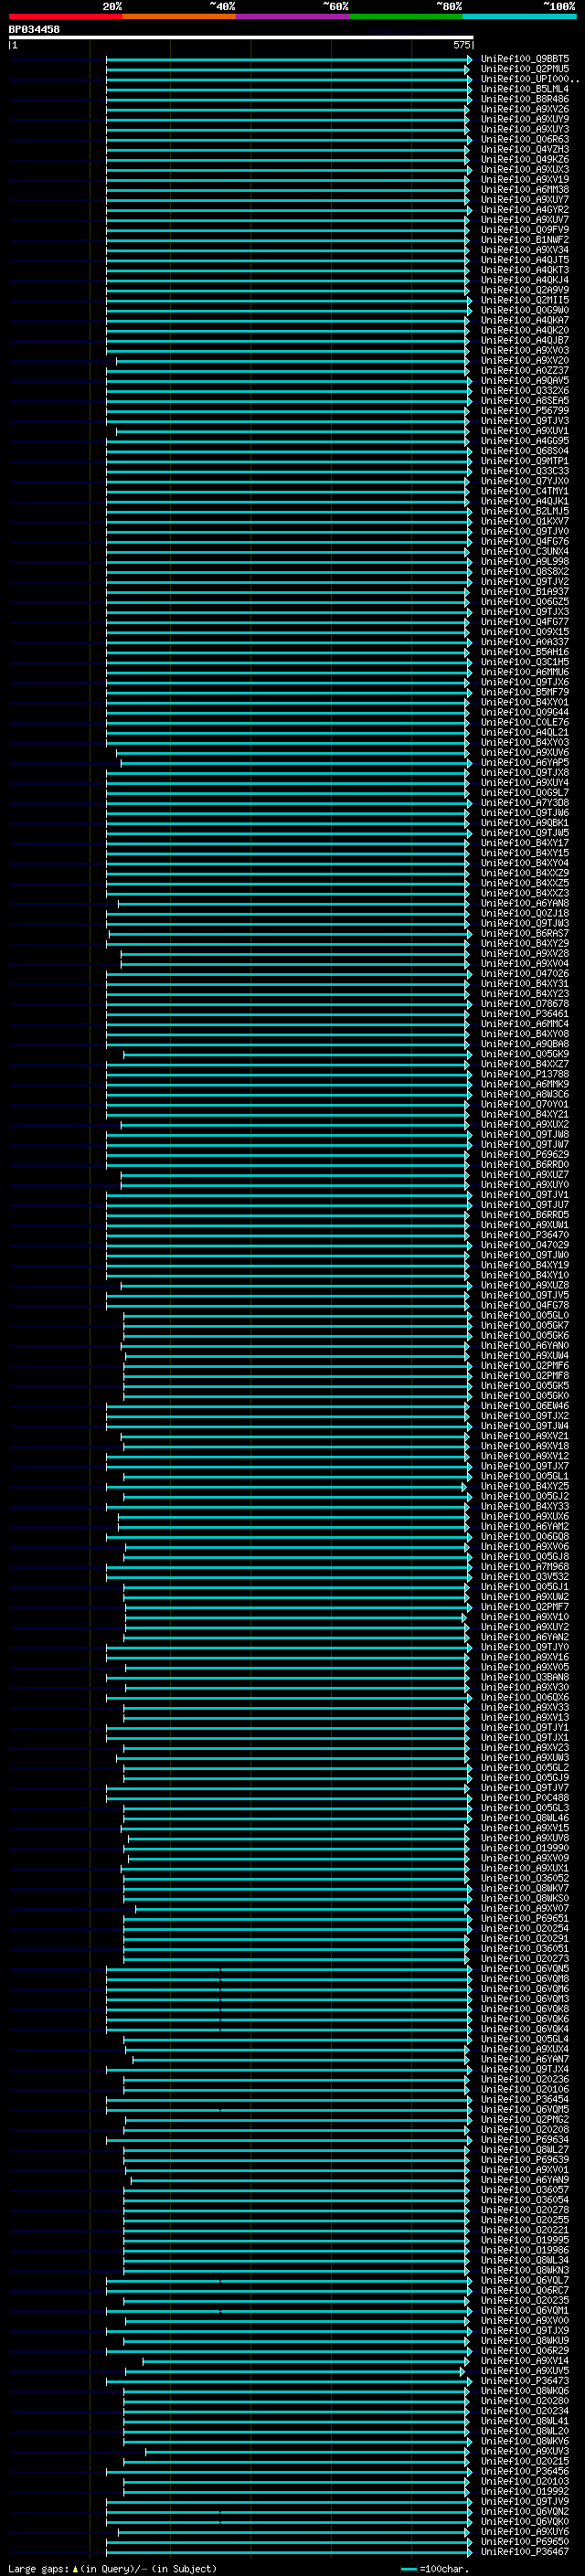Image resolution: width=585 pixels, height=2576 pixels.
Task: Open hit UniRef100_Q2PMF7
Action: (525, 1607)
